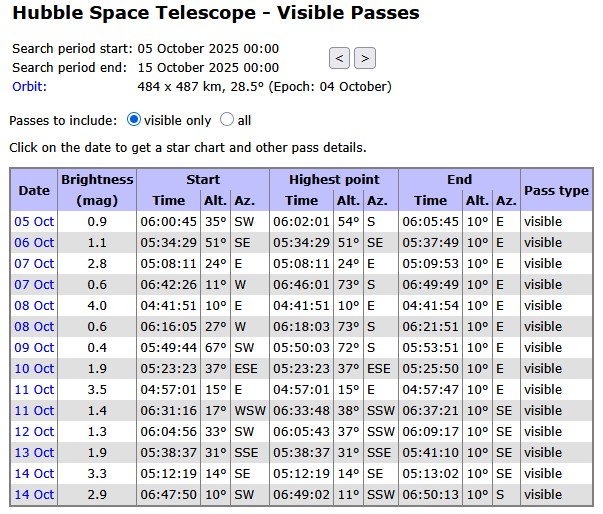Viewport: 603px width, 514px height.
Task: Open 07 Oct pass starting at 05:08:11
Action: coord(34,263)
